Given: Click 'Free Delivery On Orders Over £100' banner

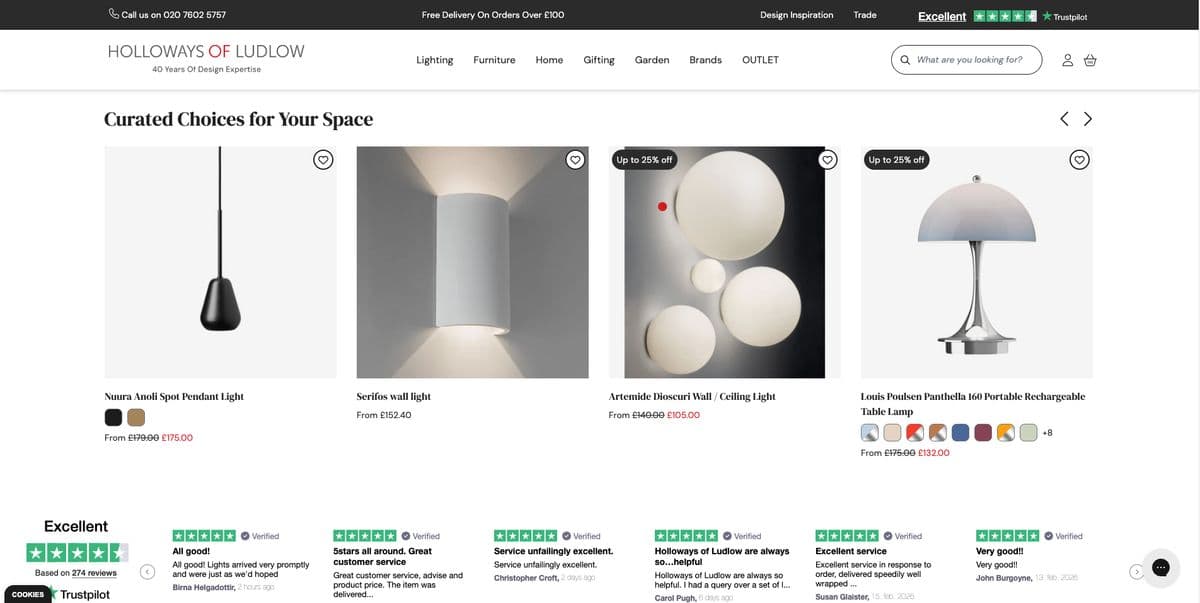Looking at the screenshot, I should coord(493,15).
